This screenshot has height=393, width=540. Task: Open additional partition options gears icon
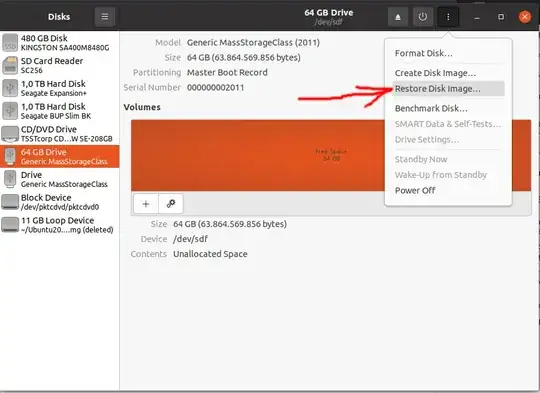pyautogui.click(x=171, y=204)
